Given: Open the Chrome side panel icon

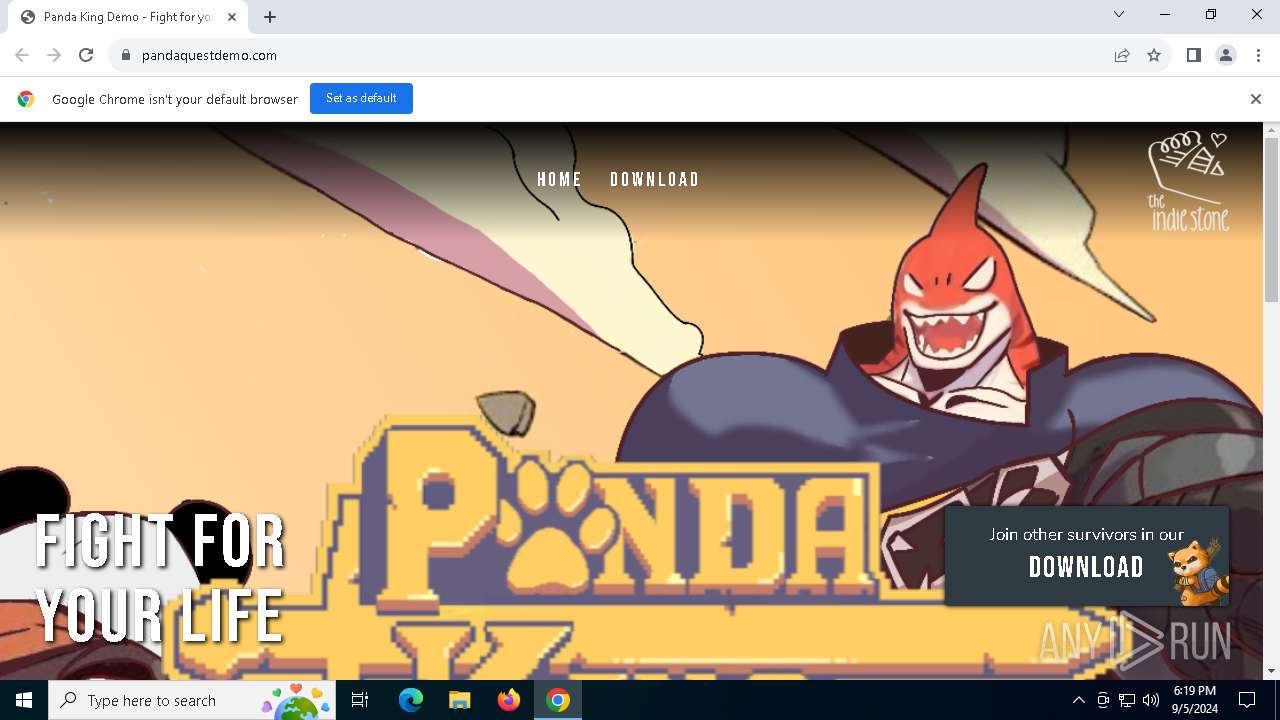Looking at the screenshot, I should (x=1194, y=55).
